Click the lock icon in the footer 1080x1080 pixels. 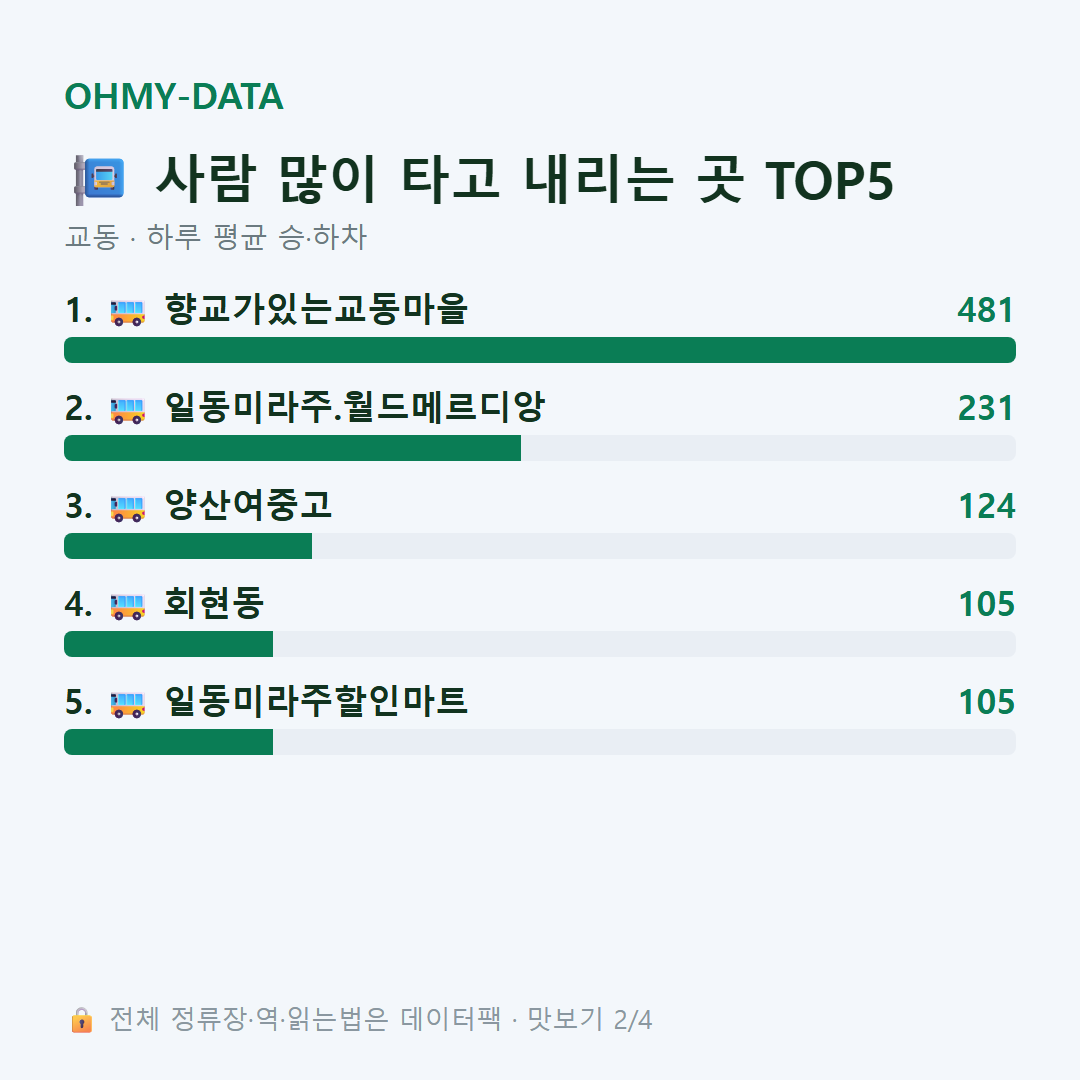[81, 1019]
